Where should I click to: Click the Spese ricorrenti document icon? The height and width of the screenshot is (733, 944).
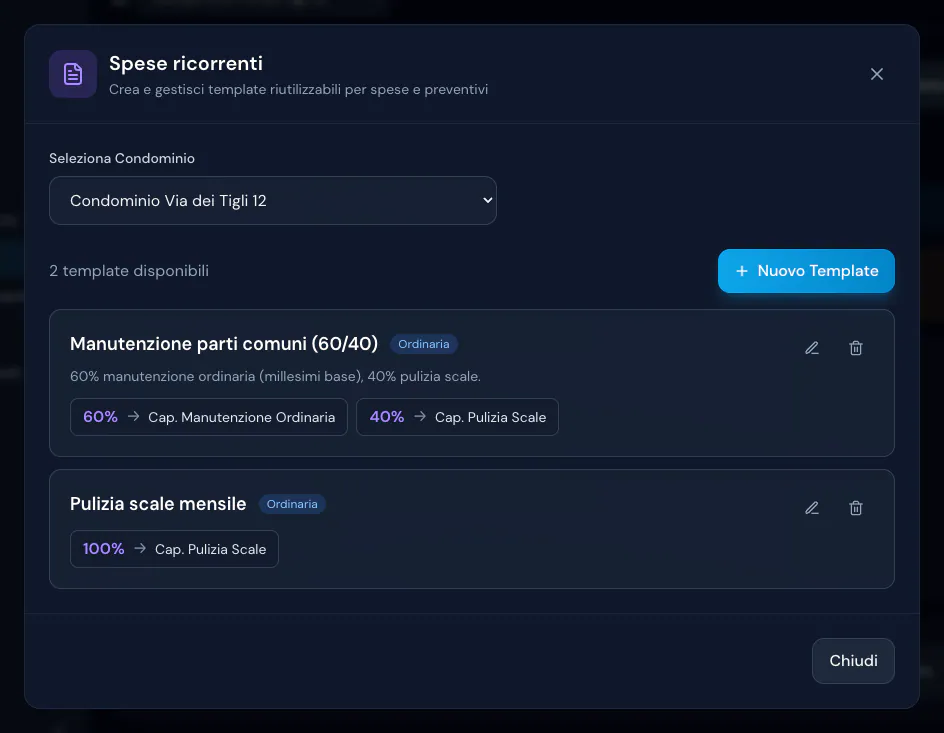pos(73,74)
